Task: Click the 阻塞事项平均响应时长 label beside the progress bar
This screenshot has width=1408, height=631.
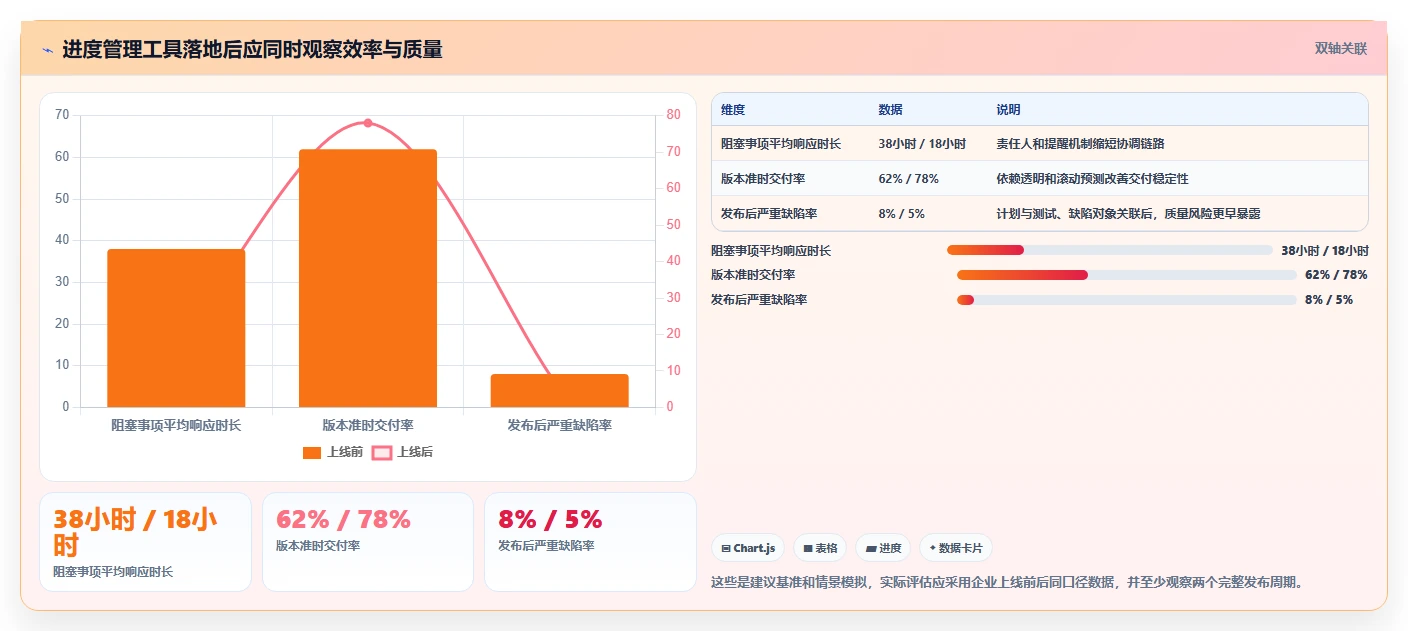Action: coord(771,250)
